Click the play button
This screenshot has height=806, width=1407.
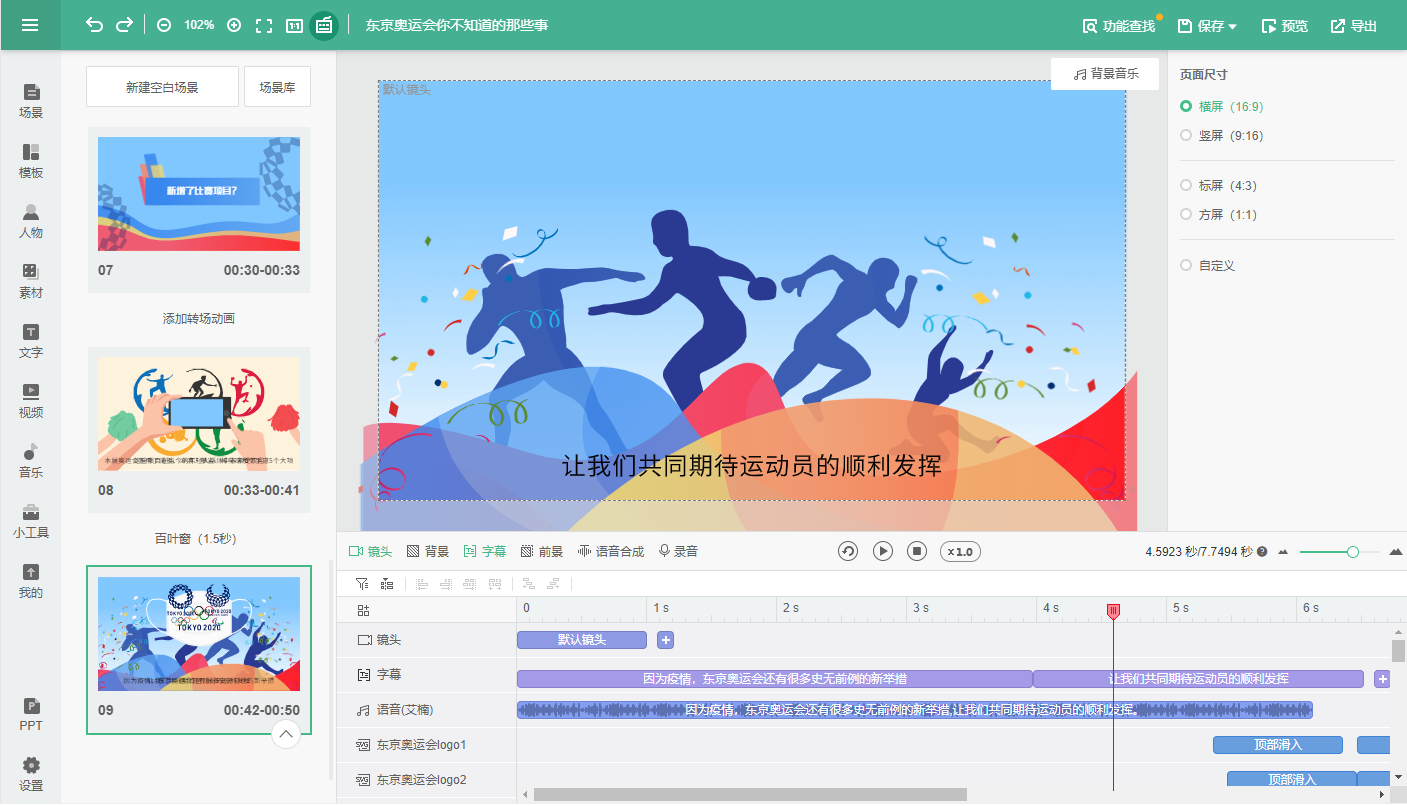tap(883, 551)
